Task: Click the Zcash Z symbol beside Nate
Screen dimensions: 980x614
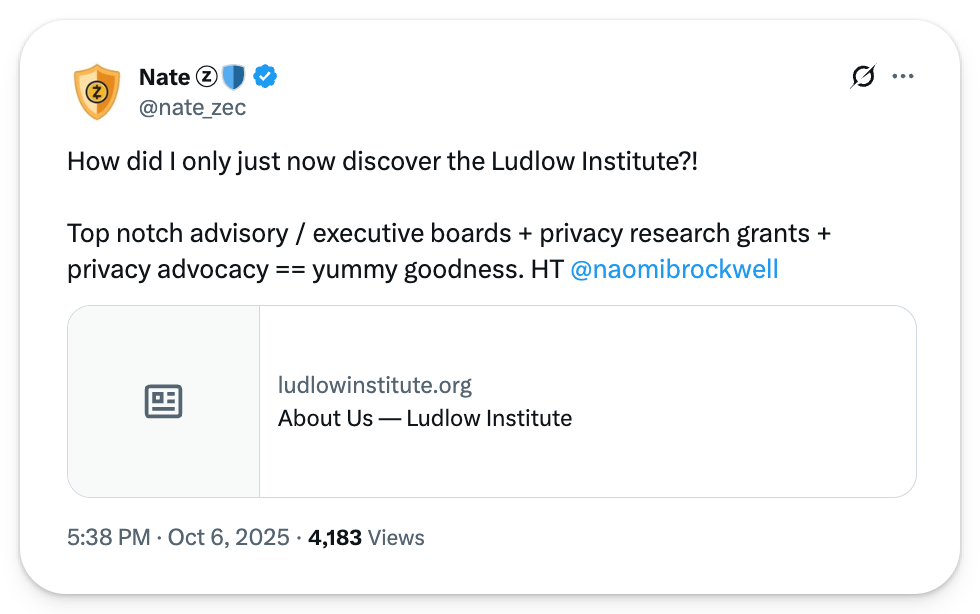Action: (x=207, y=76)
